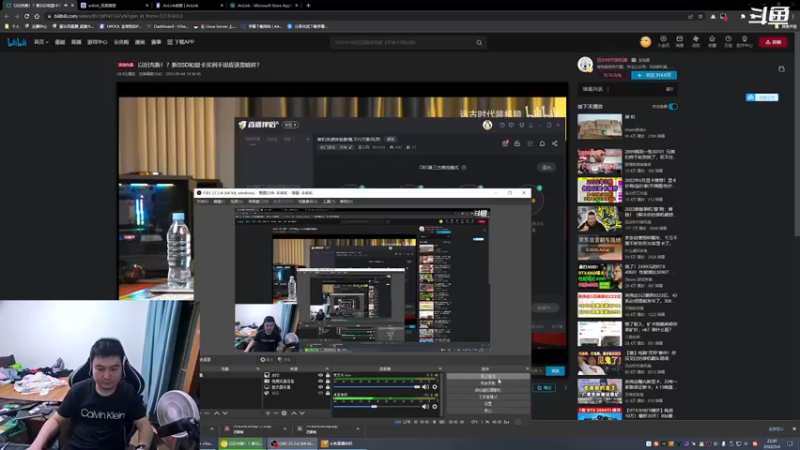This screenshot has width=800, height=450.
Task: Remove source with OBS minus icon
Action: point(276,413)
